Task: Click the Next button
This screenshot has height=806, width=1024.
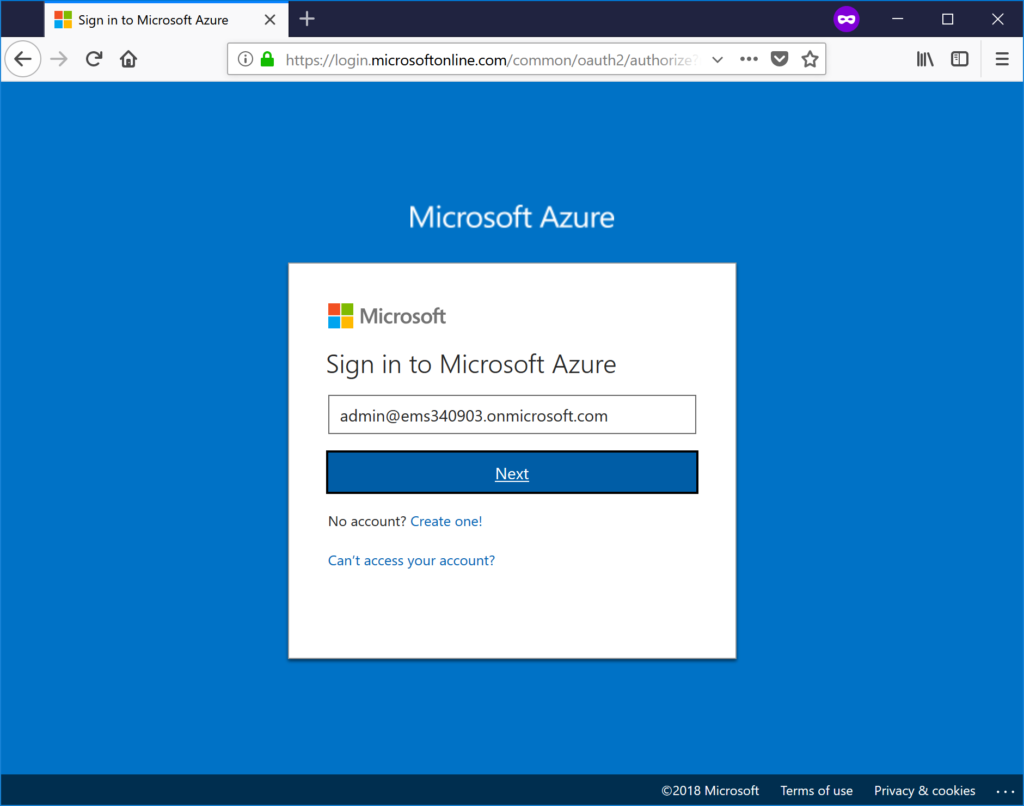Action: pyautogui.click(x=512, y=472)
